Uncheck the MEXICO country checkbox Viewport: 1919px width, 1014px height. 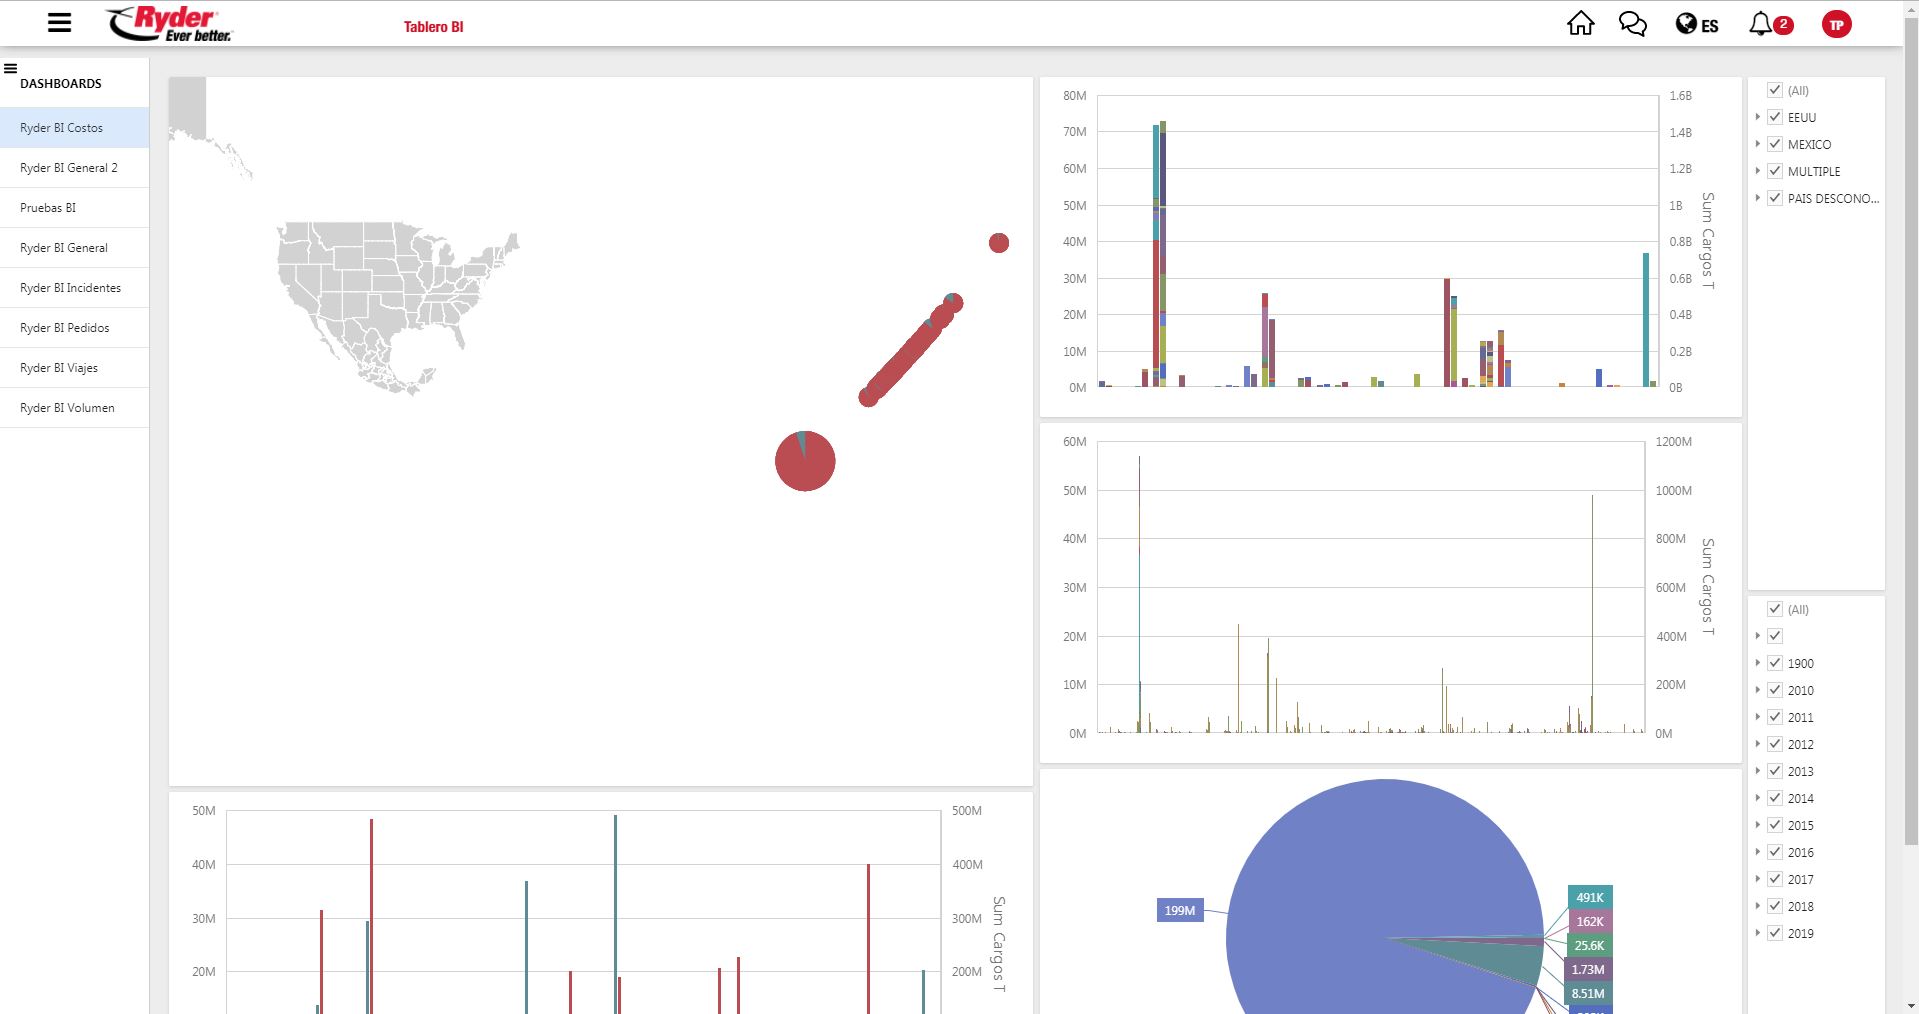[1775, 144]
